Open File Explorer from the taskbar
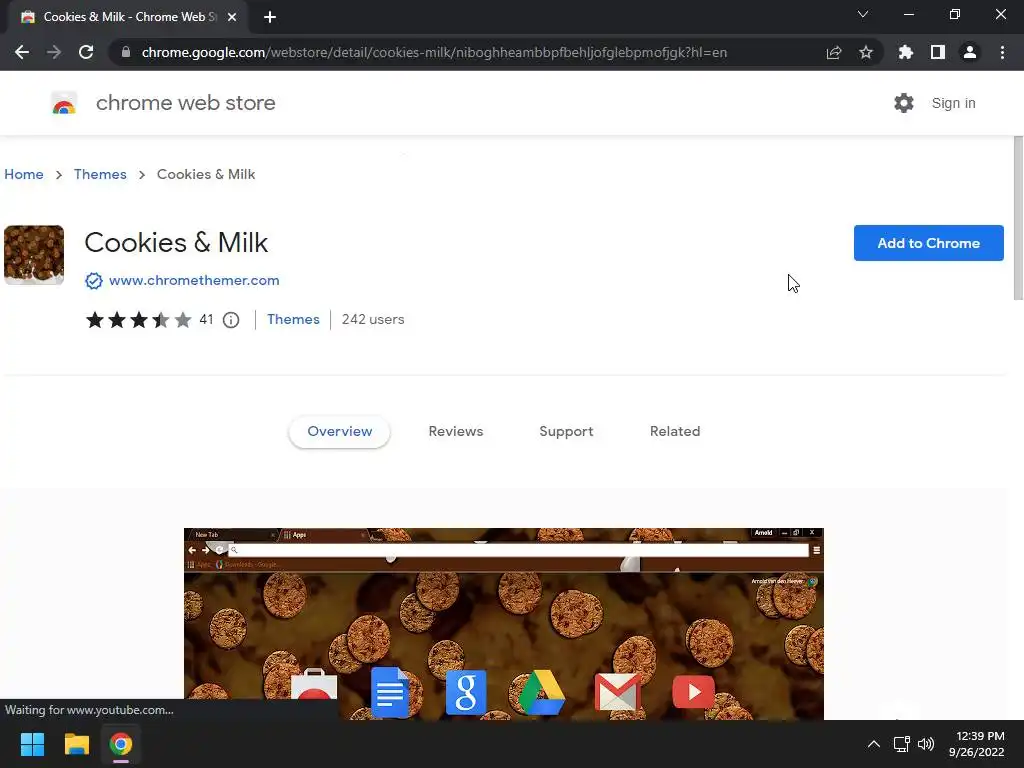Screen dimensions: 1024x768 click(76, 744)
